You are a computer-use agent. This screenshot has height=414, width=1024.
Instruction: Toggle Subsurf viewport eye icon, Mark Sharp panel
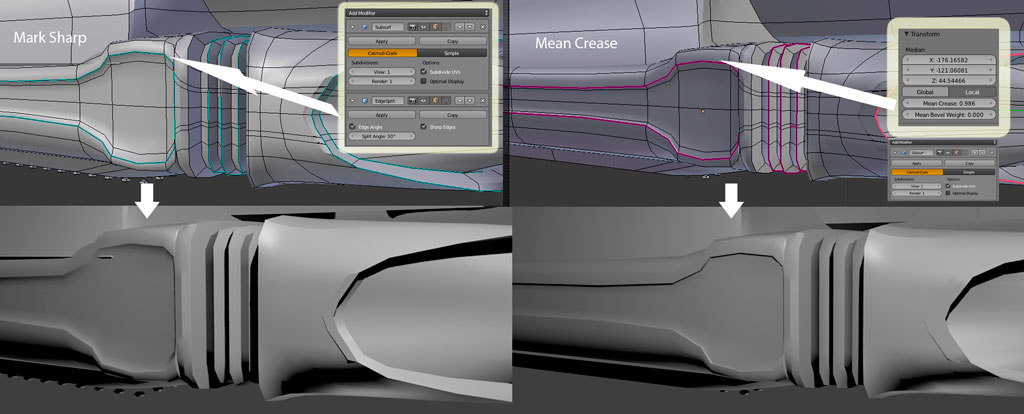[x=423, y=27]
